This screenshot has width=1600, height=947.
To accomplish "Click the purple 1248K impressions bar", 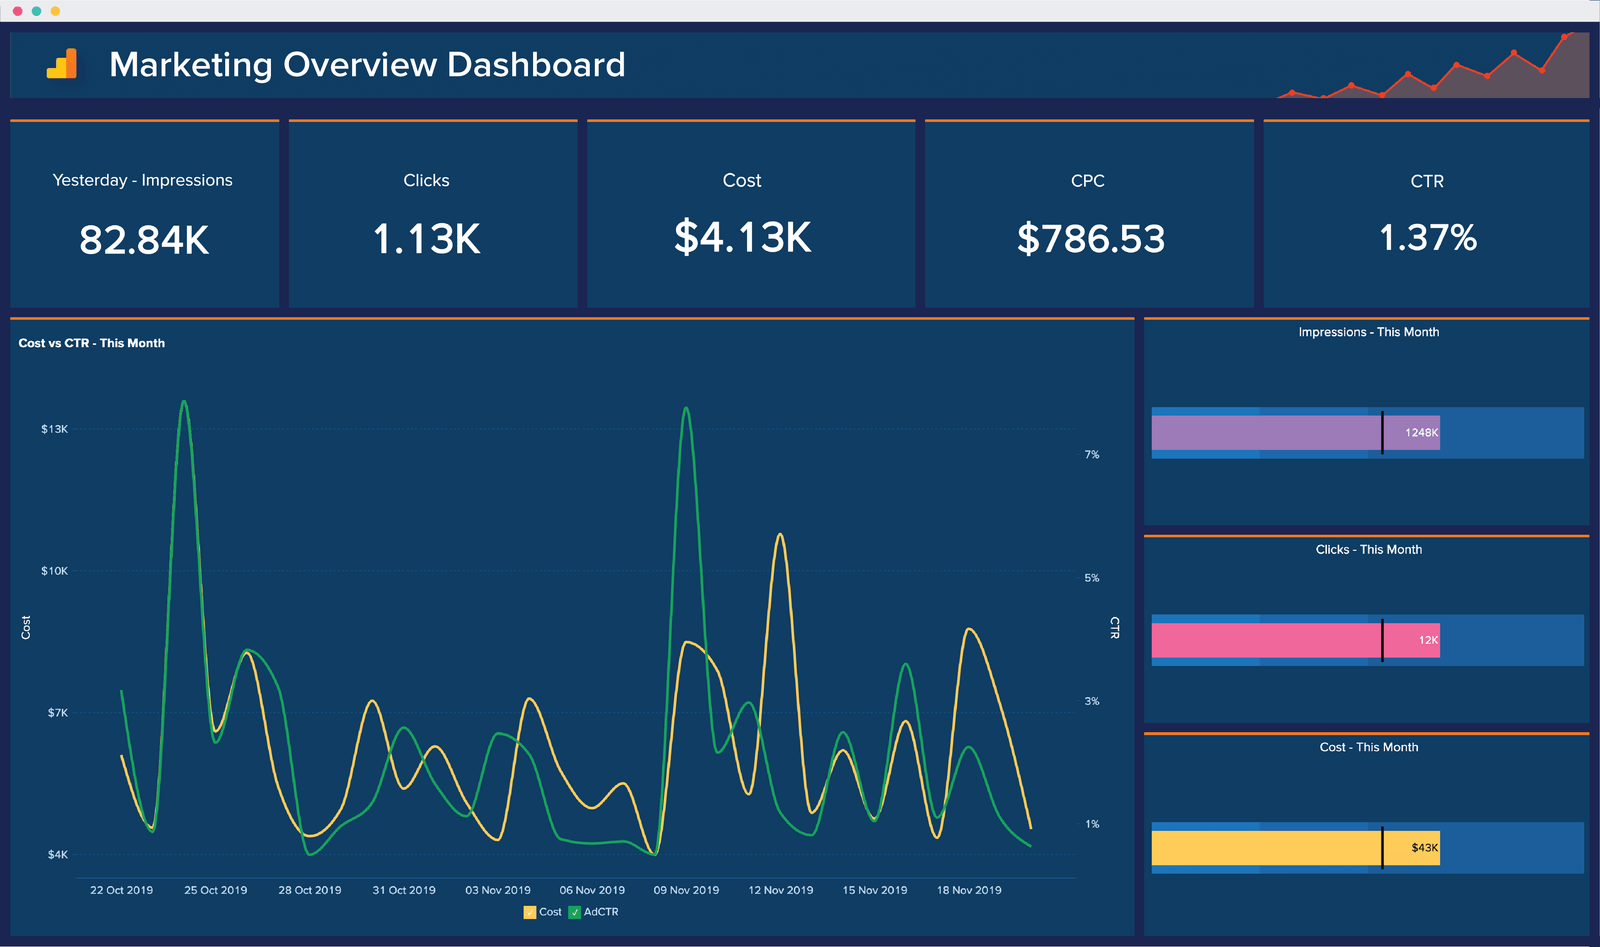I will (x=1296, y=433).
